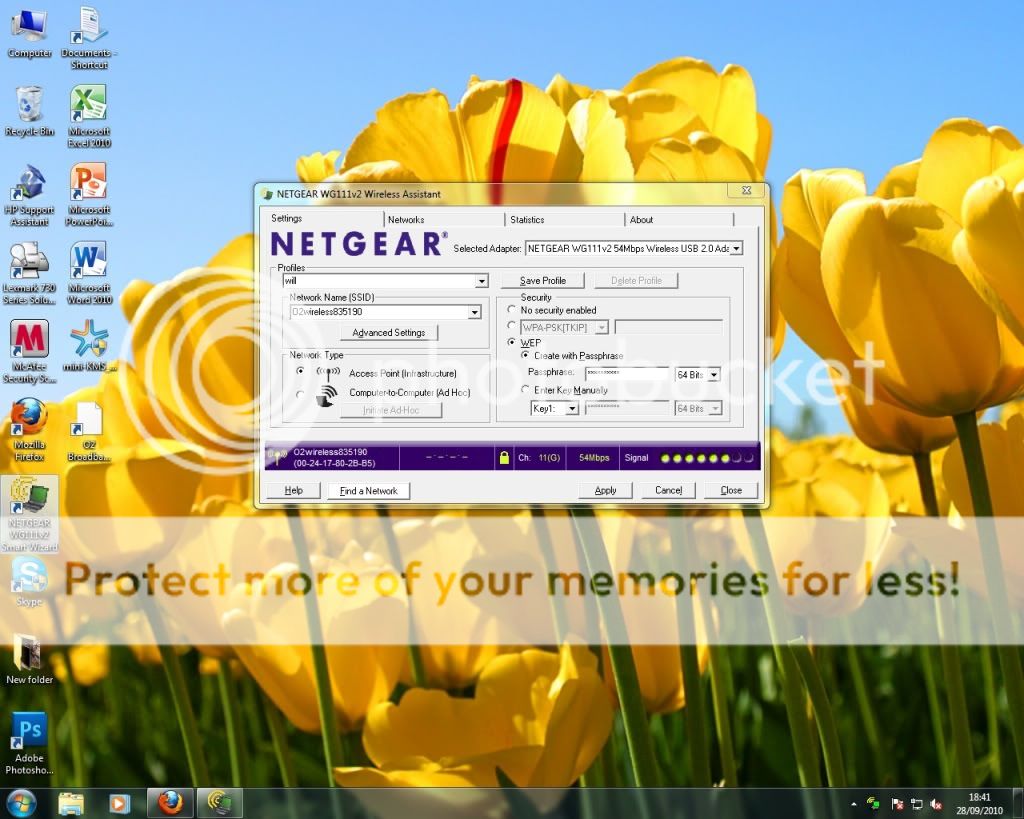Click the 54Mbps speed status entry
Viewport: 1024px width, 819px height.
click(x=594, y=458)
